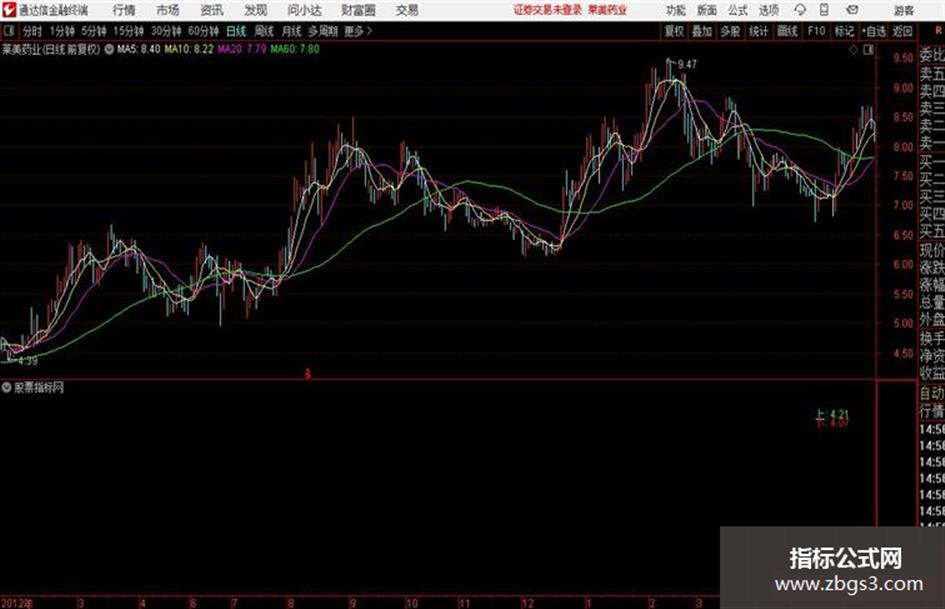Click the green 上:4.21 value in sub-chart
The image size is (945, 609).
point(832,414)
